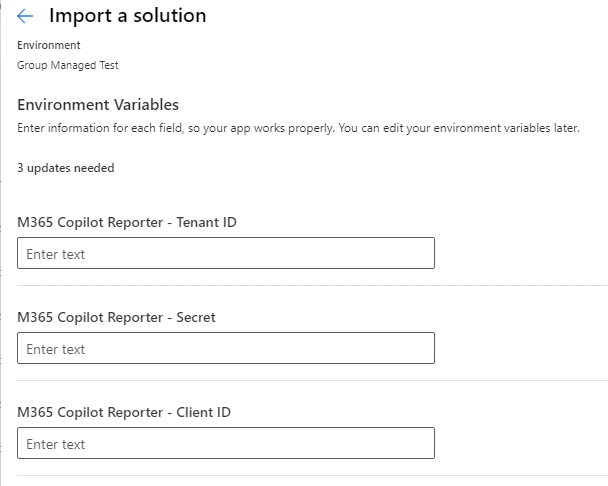Select the "Environment Variables" heading
The width and height of the screenshot is (608, 486).
[x=98, y=105]
